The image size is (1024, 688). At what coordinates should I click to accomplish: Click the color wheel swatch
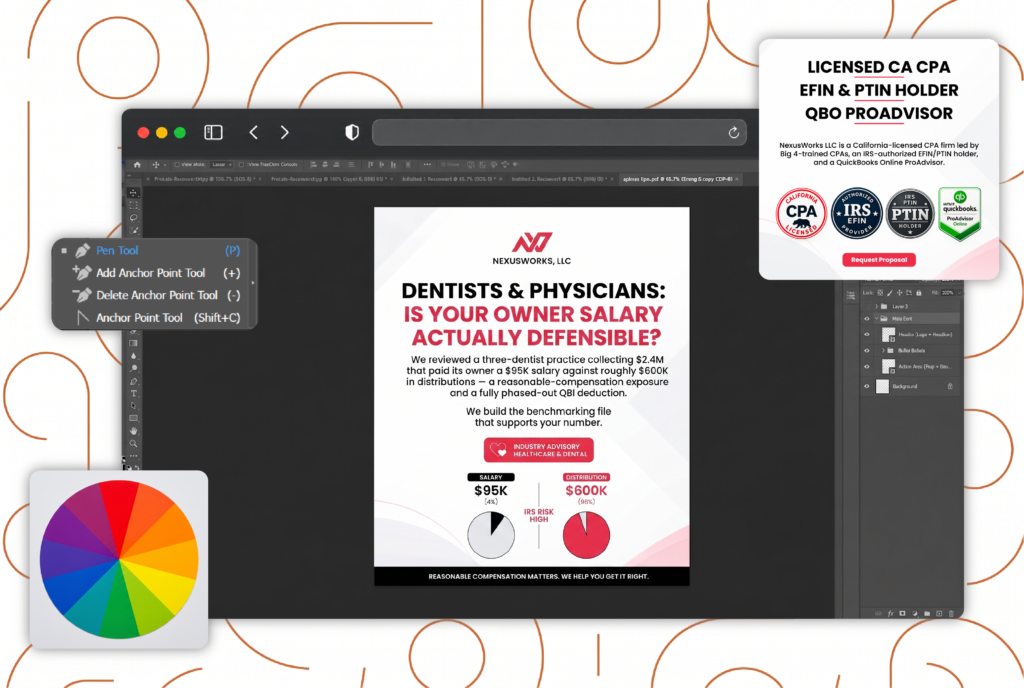tap(119, 559)
